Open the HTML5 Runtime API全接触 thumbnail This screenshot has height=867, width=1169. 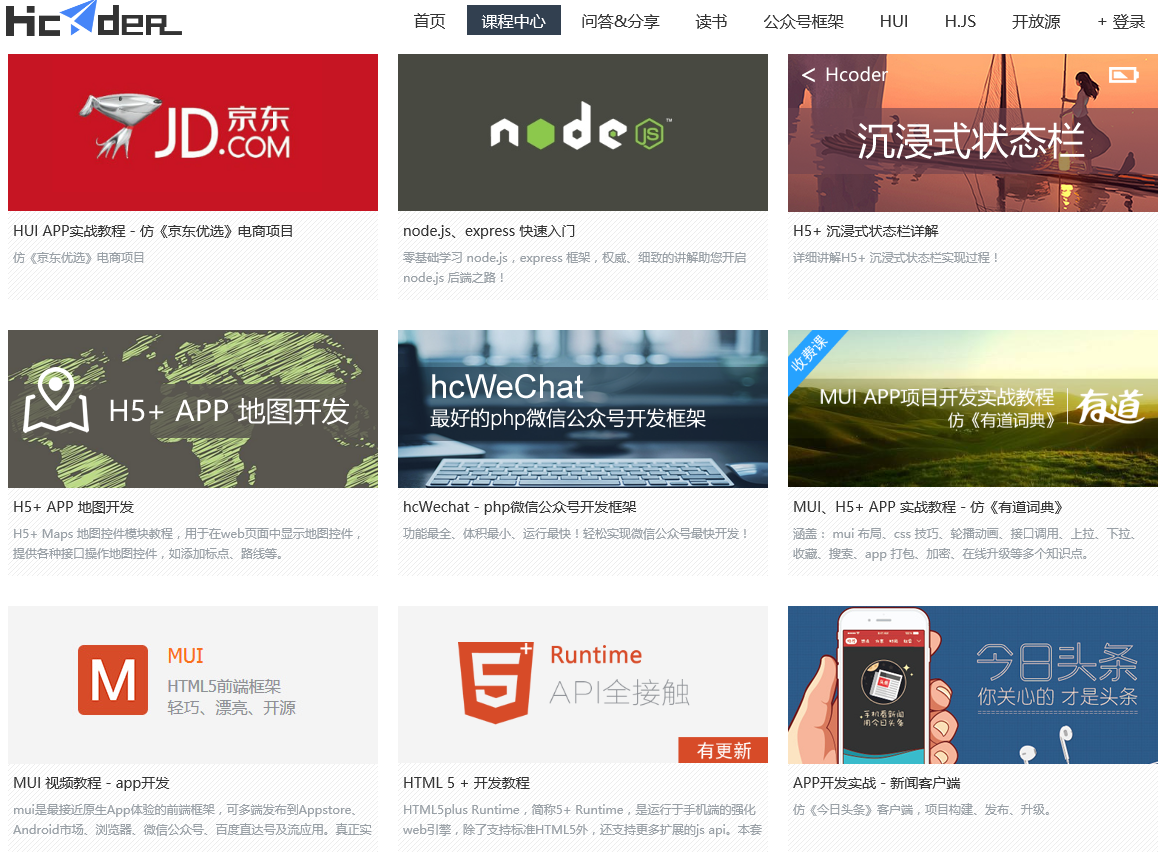pyautogui.click(x=583, y=684)
